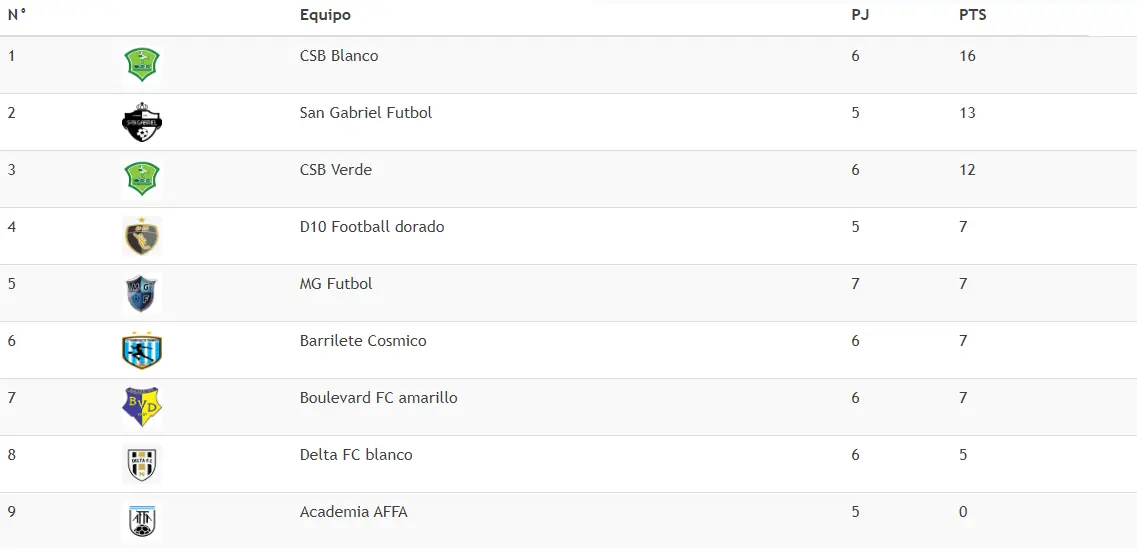Image resolution: width=1137 pixels, height=552 pixels.
Task: Open the CSB Blanco team name
Action: coord(339,56)
